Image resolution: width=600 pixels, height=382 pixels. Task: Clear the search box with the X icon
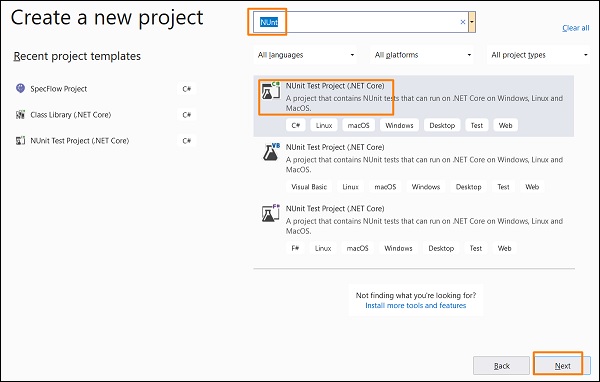coord(463,22)
